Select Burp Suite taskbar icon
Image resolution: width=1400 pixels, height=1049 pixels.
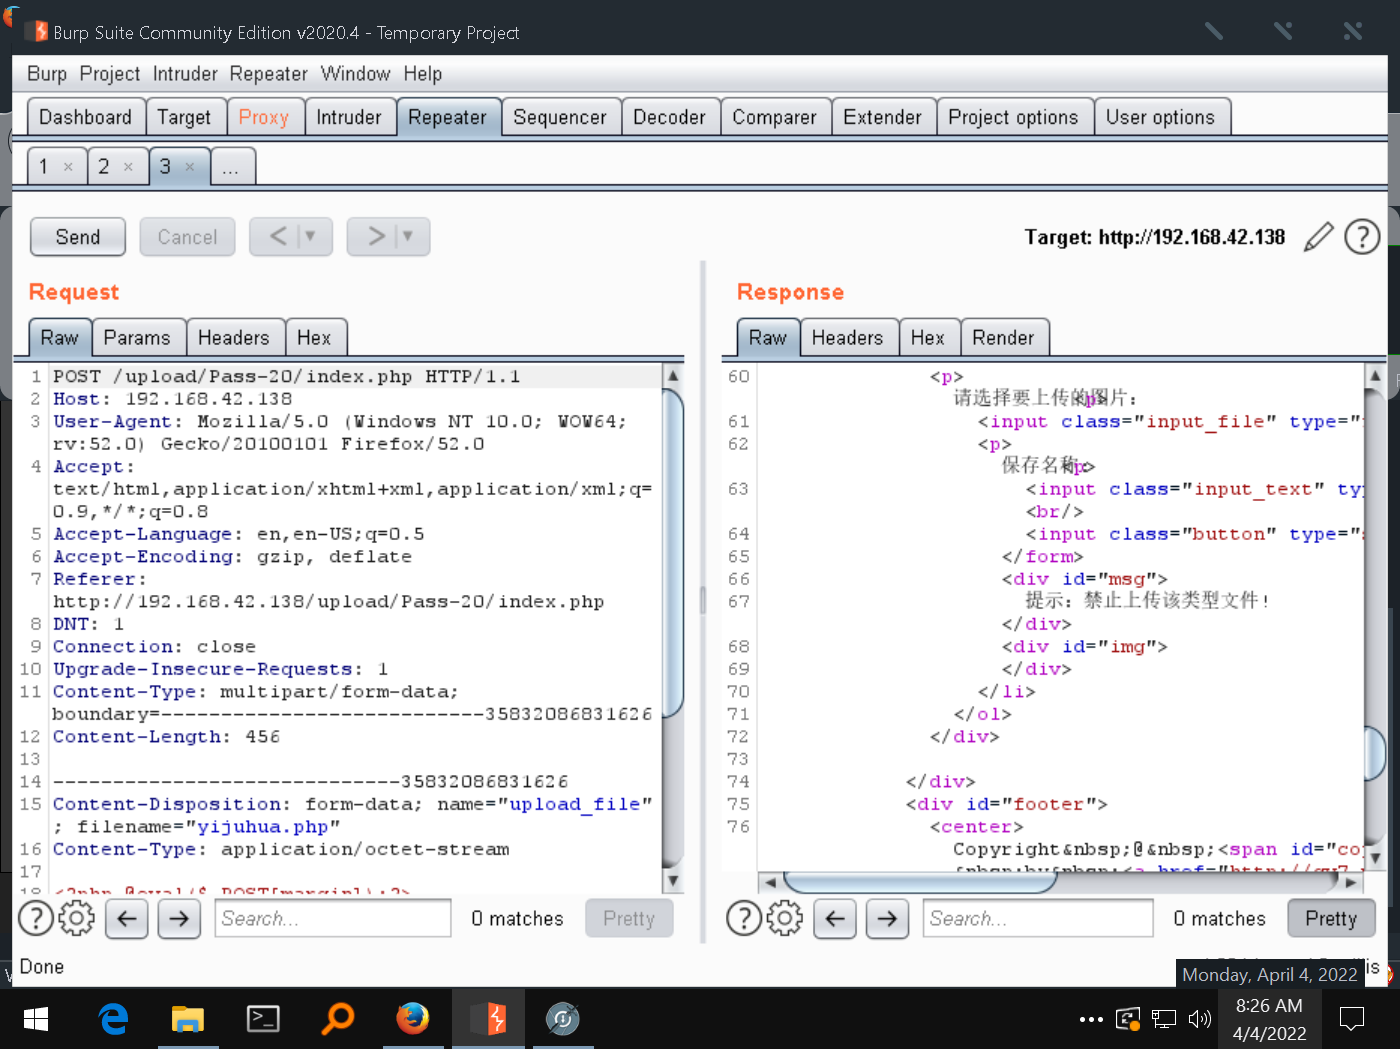(x=488, y=1019)
